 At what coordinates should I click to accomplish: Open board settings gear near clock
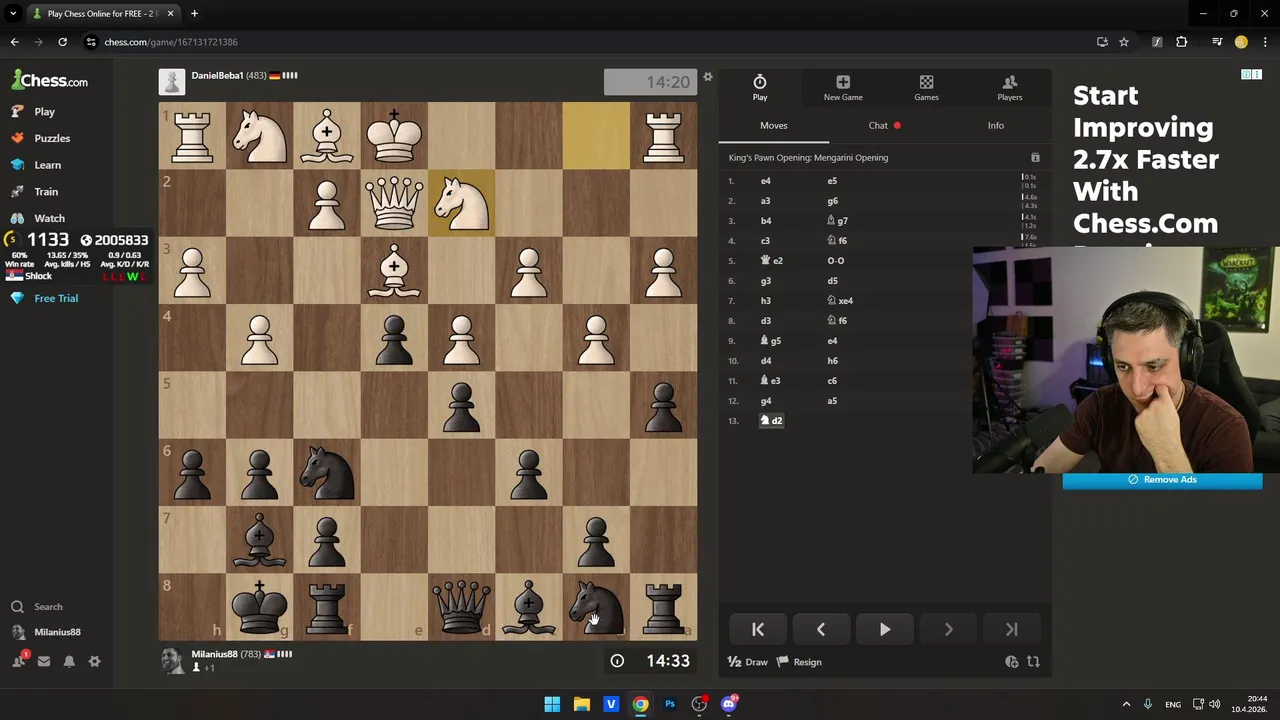(x=708, y=77)
